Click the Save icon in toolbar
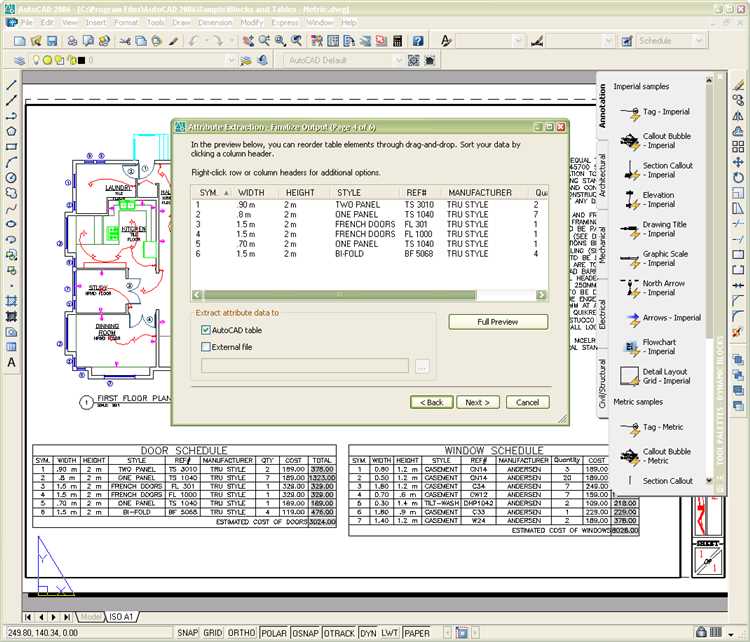This screenshot has width=750, height=642. coord(52,41)
